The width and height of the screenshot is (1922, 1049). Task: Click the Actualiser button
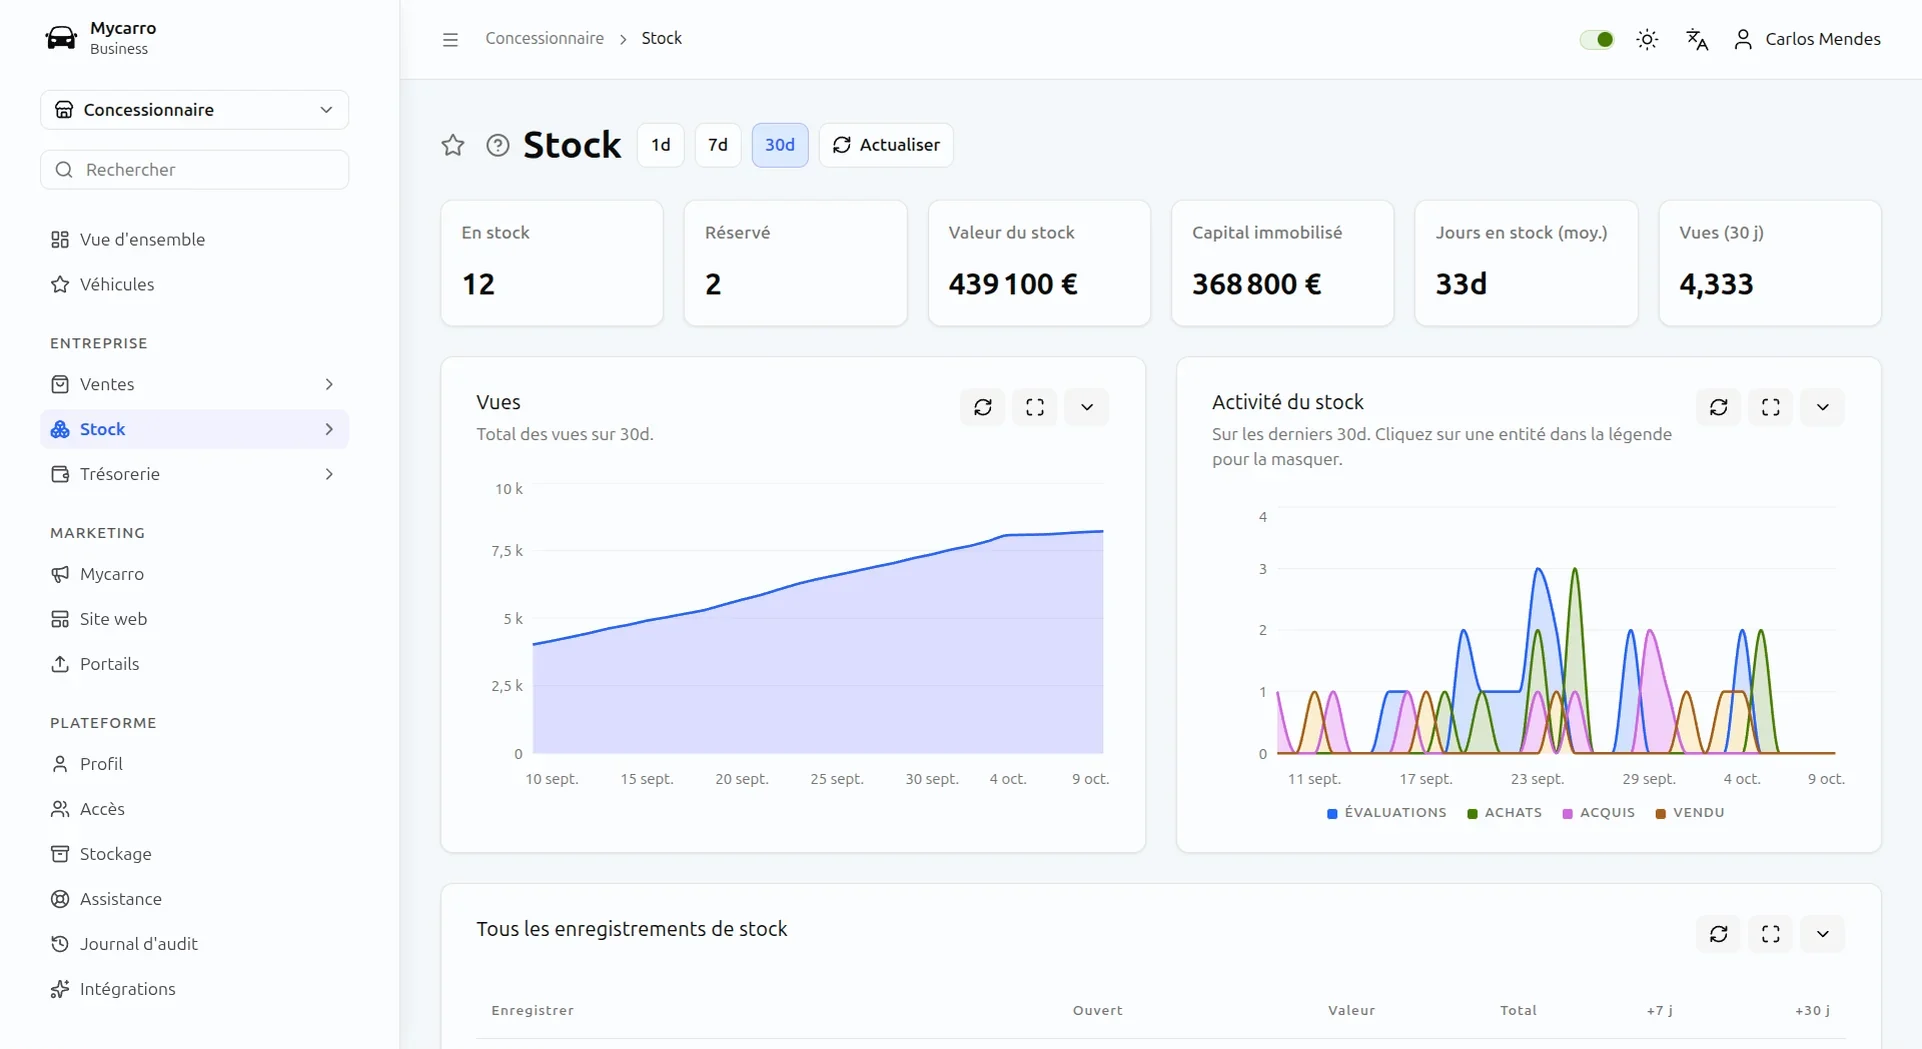pos(886,145)
